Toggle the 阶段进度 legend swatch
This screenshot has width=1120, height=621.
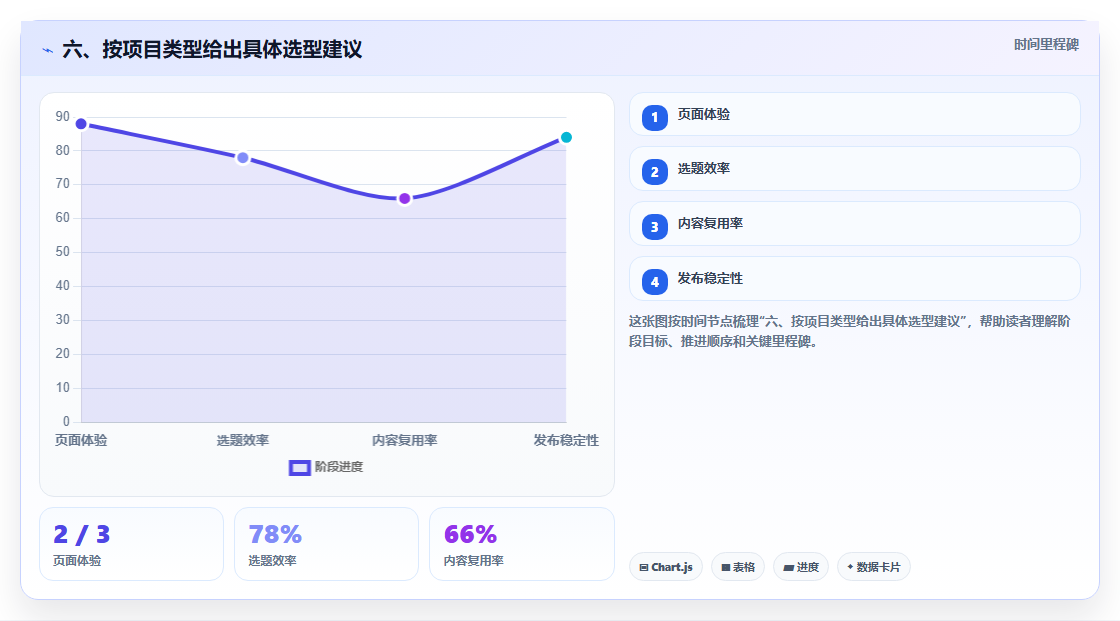coord(299,467)
